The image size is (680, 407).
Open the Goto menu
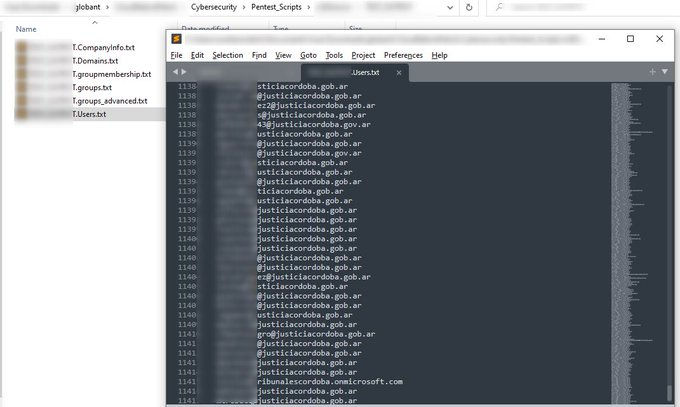308,55
